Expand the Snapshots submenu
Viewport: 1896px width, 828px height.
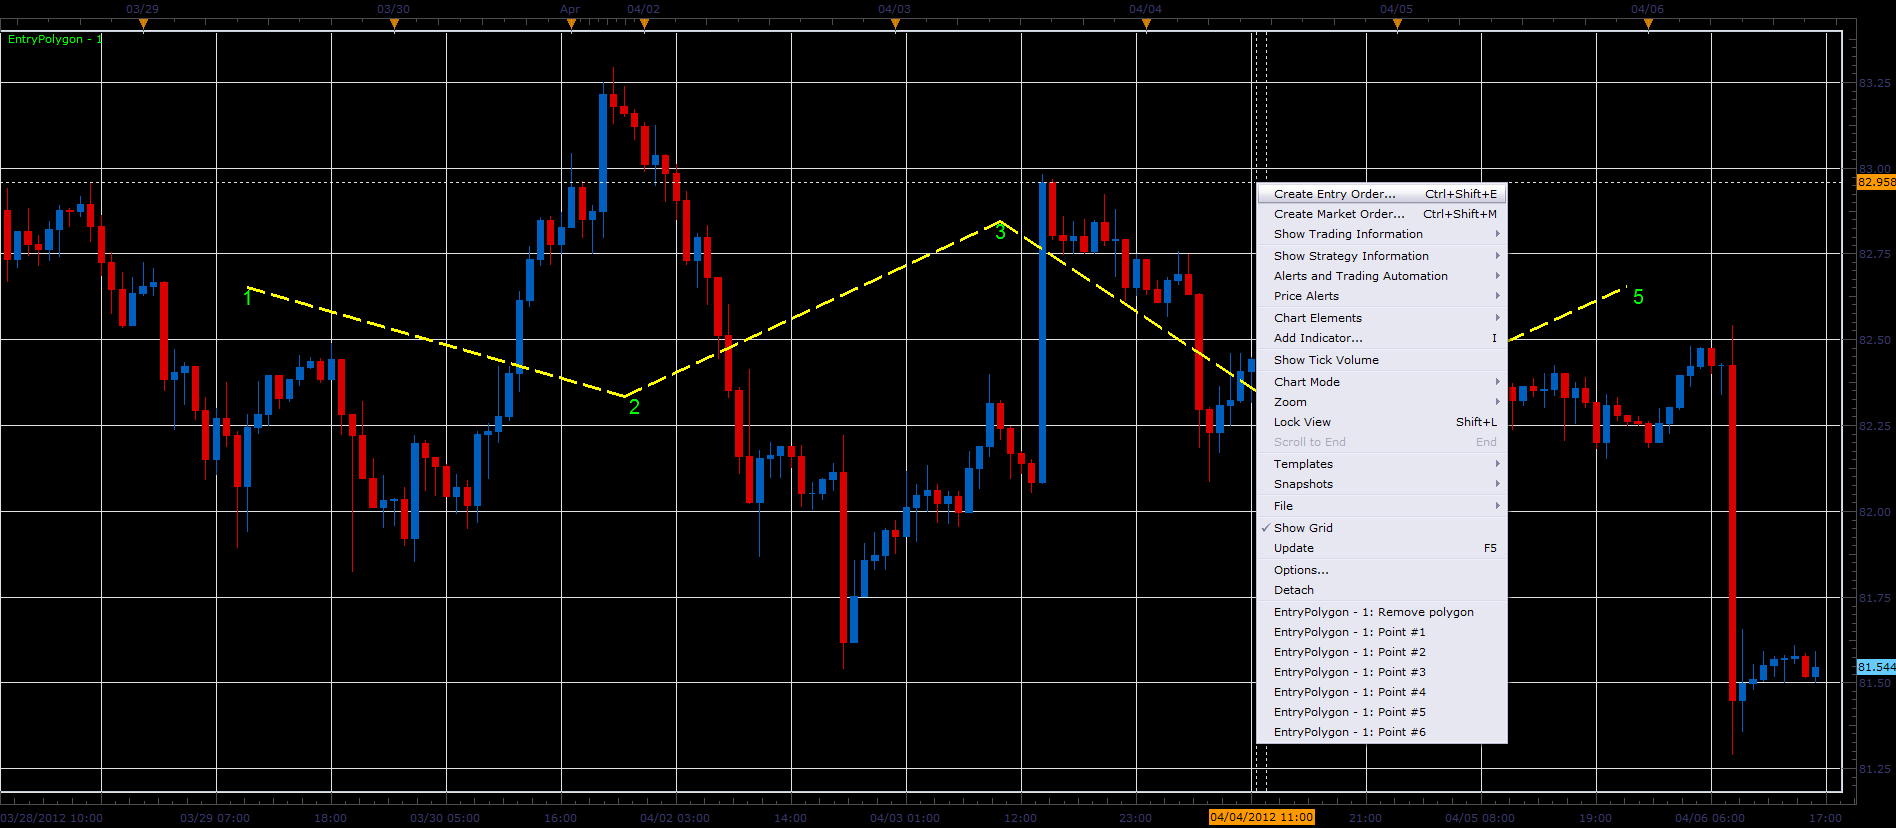[1381, 484]
